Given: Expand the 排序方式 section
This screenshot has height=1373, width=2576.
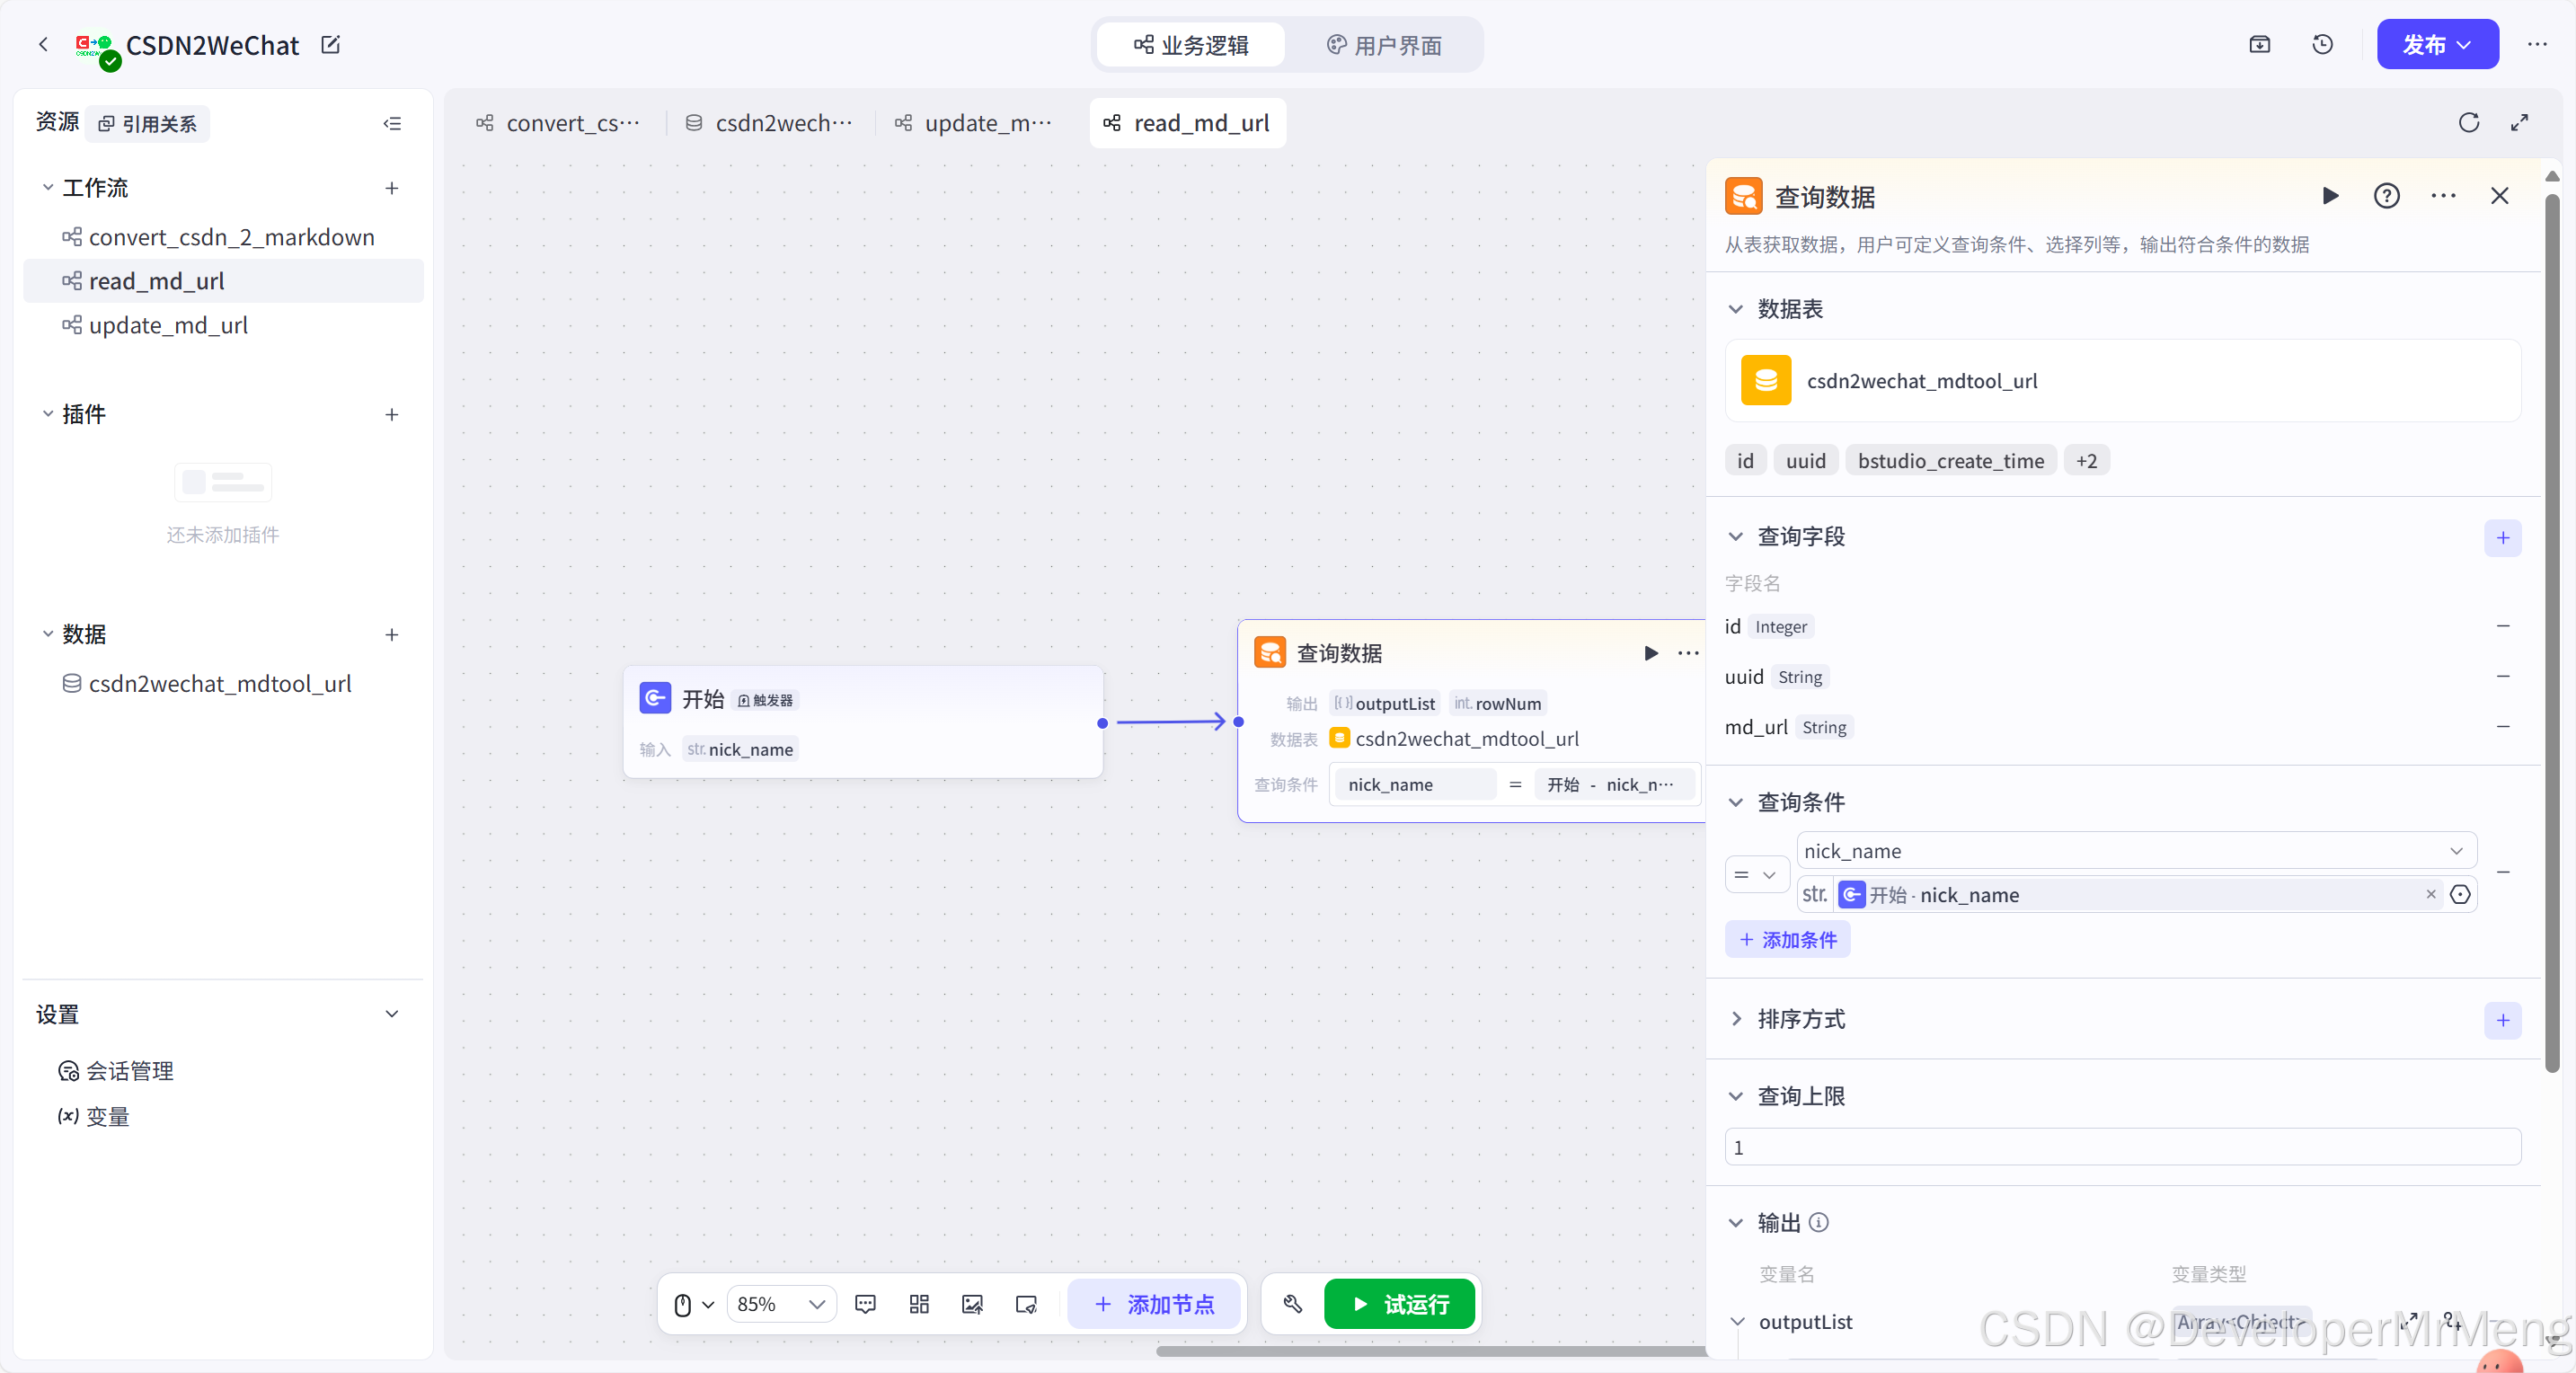Looking at the screenshot, I should coord(1736,1019).
